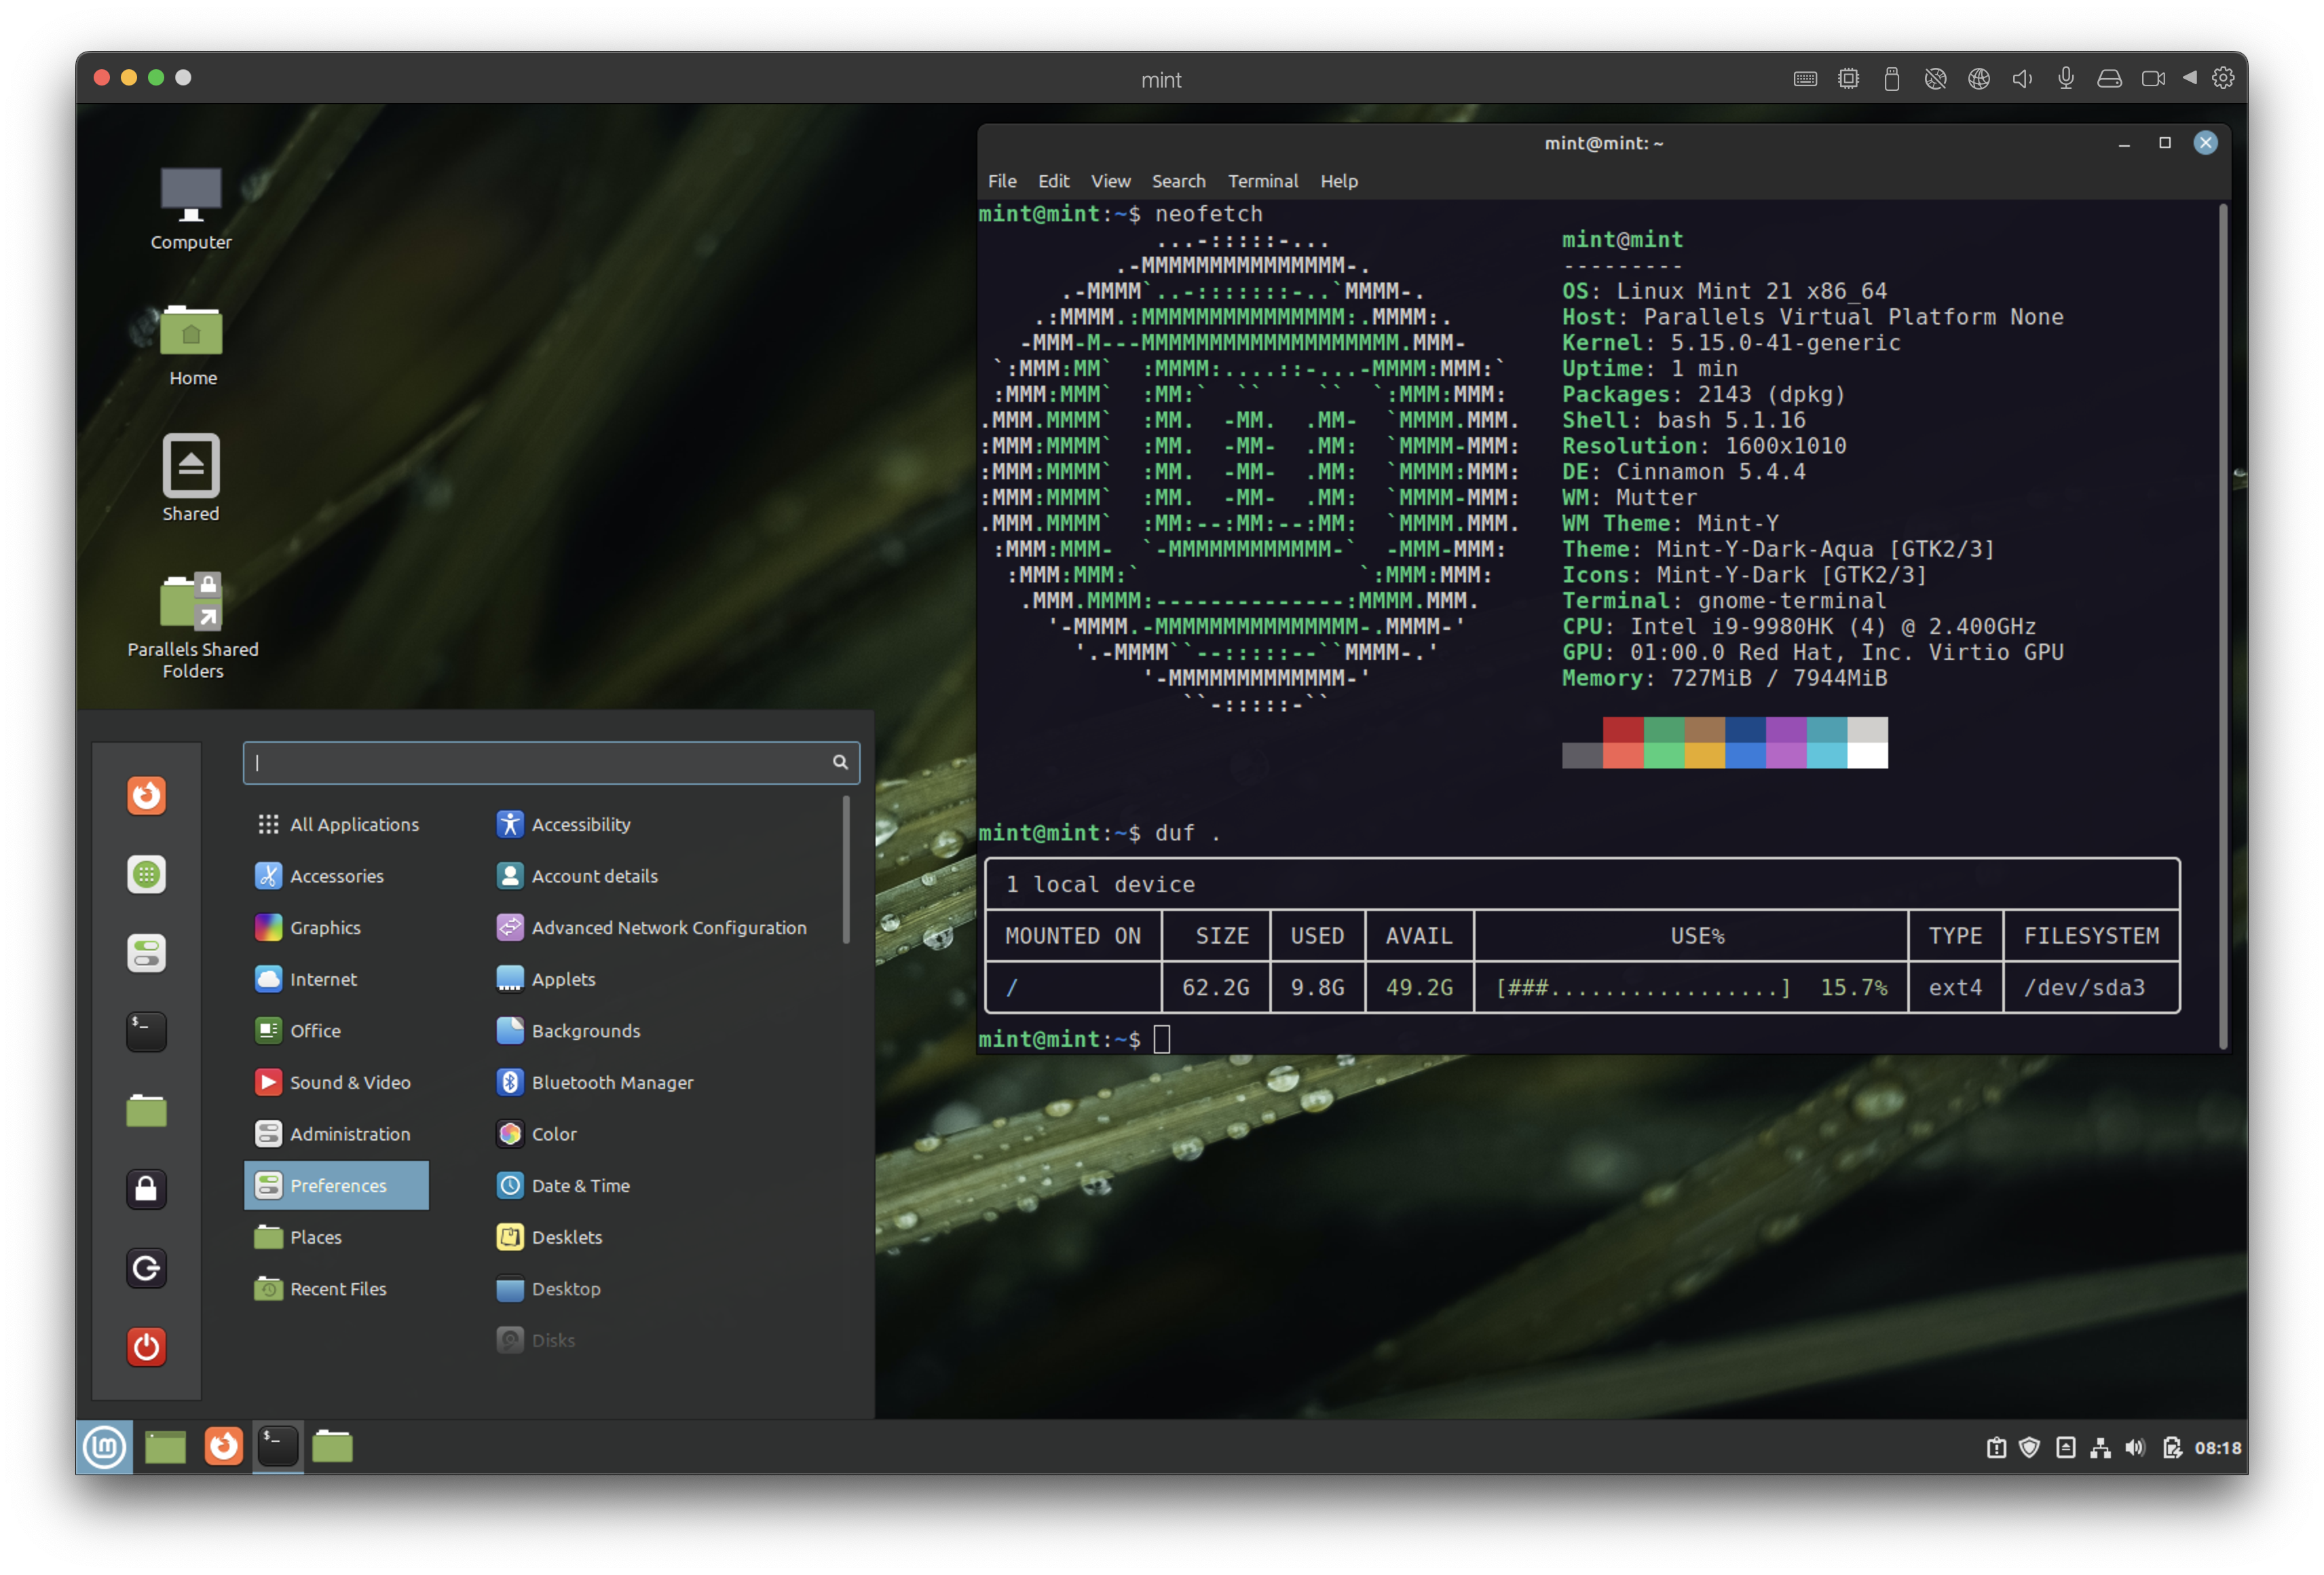Open the terminal View menu
This screenshot has height=1575, width=2324.
tap(1110, 181)
